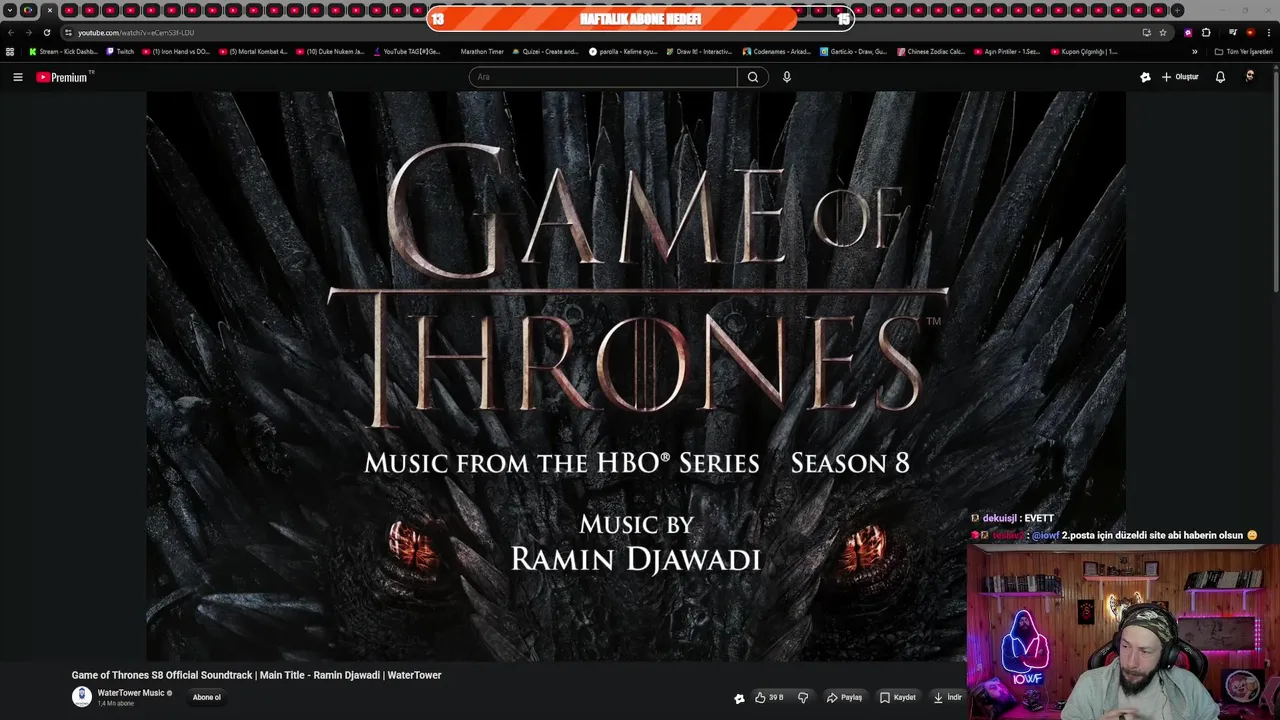Open the YouTube hamburger guide menu

point(17,77)
